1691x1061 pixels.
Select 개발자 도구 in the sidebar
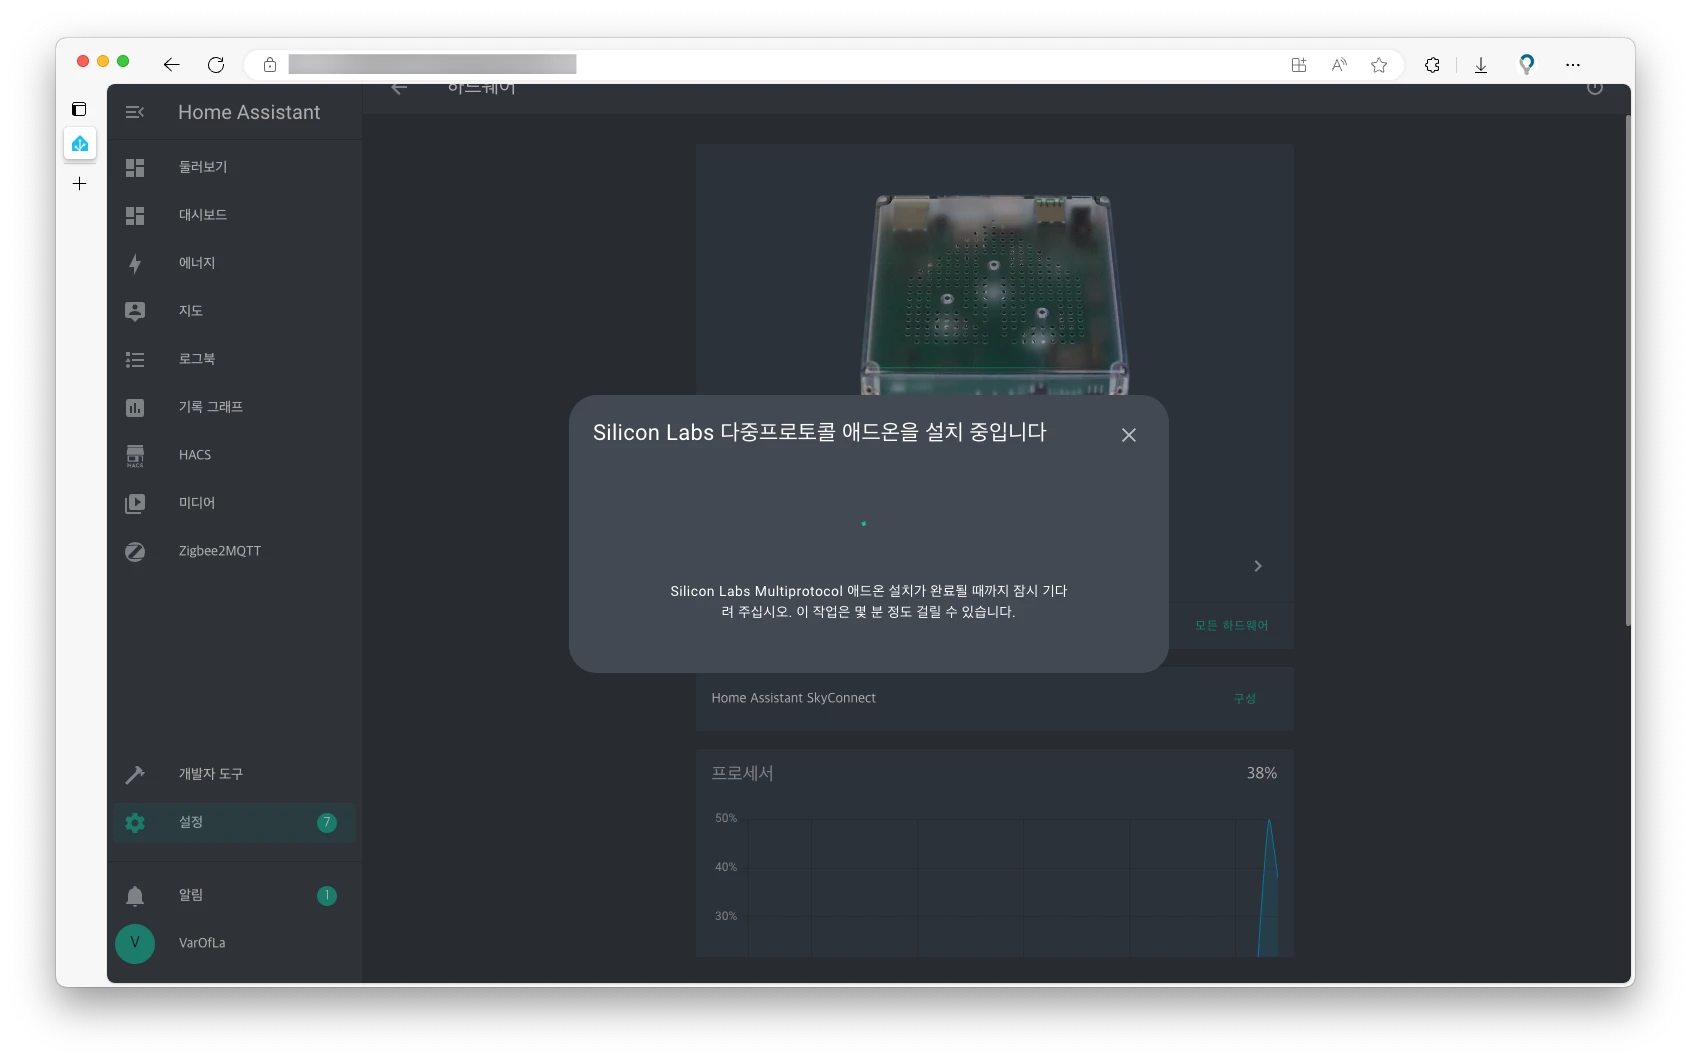(x=210, y=774)
